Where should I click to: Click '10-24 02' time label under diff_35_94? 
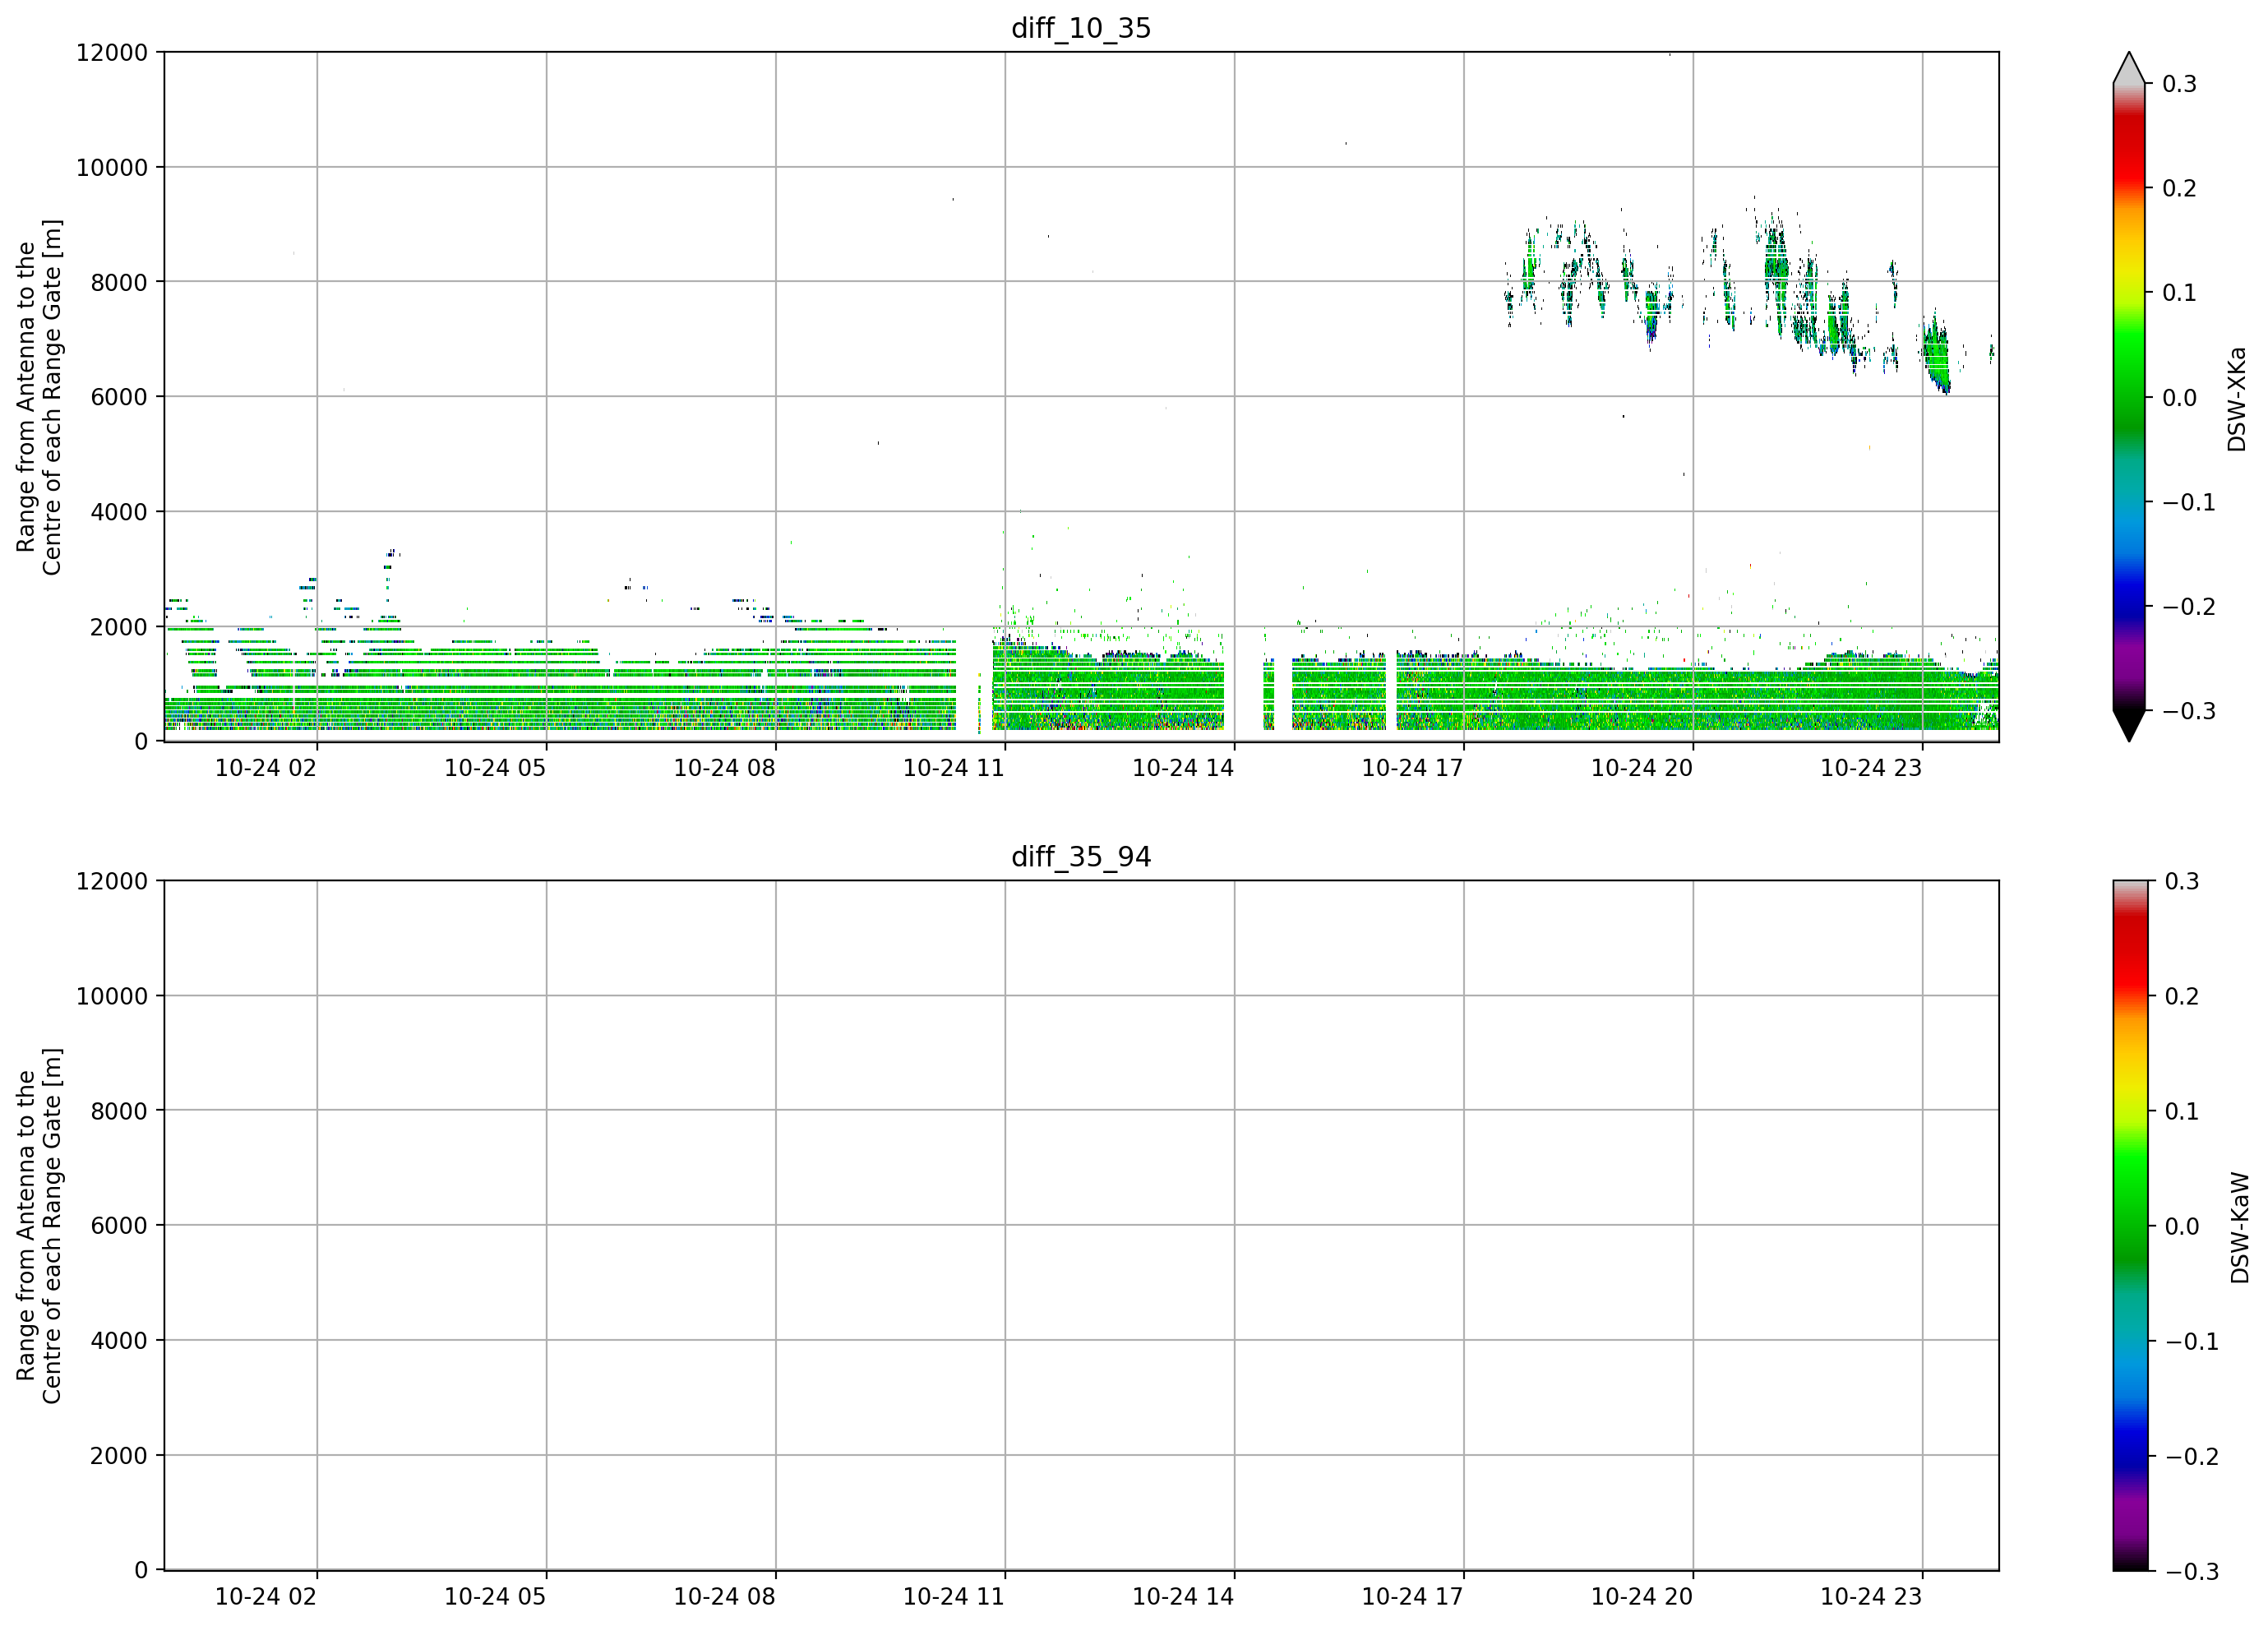[x=266, y=1597]
